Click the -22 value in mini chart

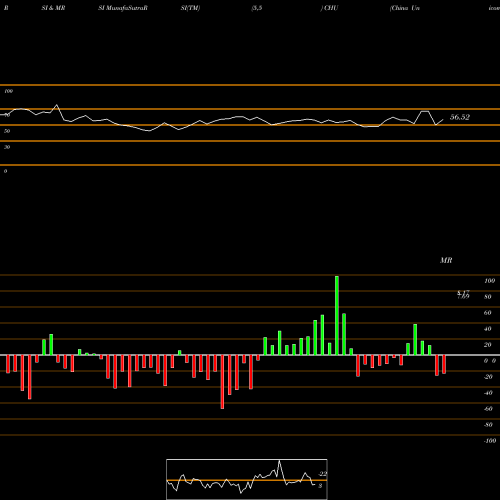(322, 474)
